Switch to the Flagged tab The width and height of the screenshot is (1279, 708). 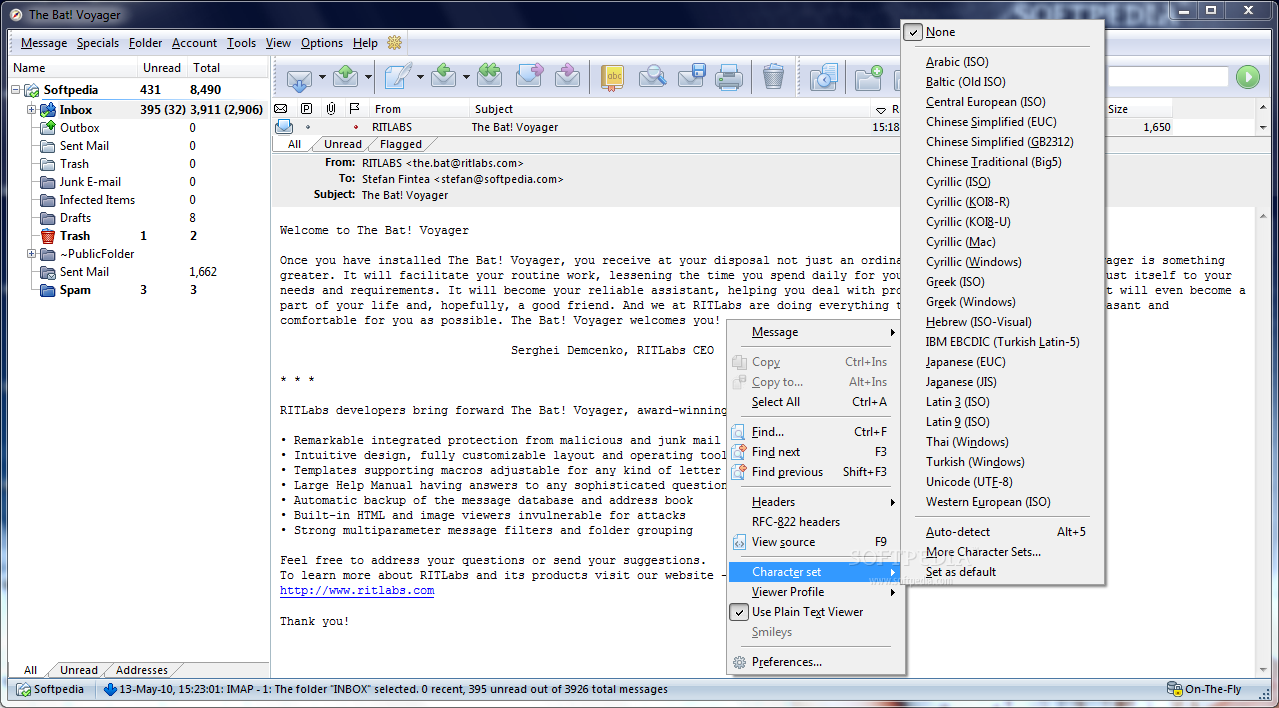point(401,144)
